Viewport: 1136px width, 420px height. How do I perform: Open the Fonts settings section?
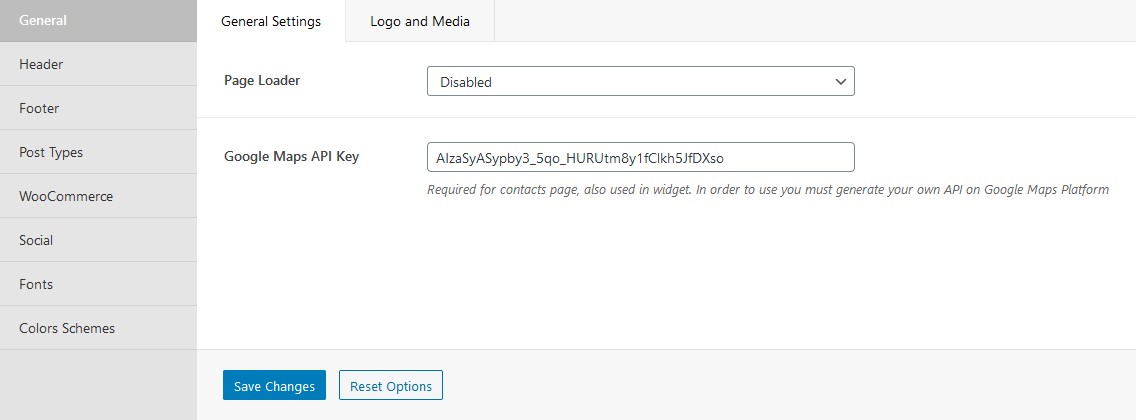pos(98,284)
